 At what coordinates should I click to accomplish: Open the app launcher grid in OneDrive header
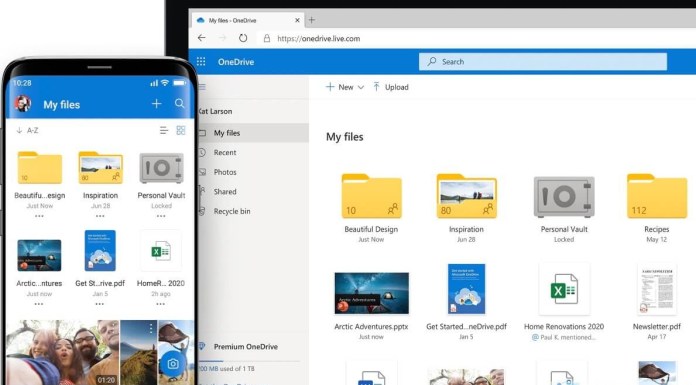point(201,61)
